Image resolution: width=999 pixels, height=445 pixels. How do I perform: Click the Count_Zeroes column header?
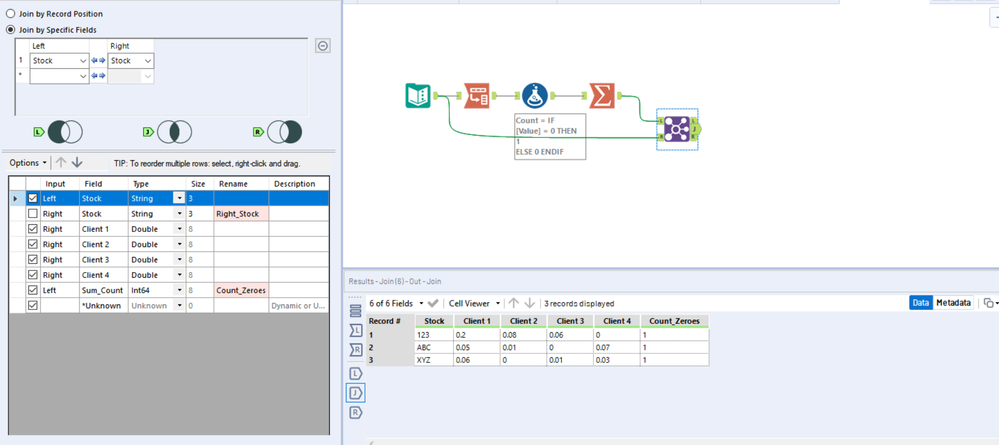[675, 321]
